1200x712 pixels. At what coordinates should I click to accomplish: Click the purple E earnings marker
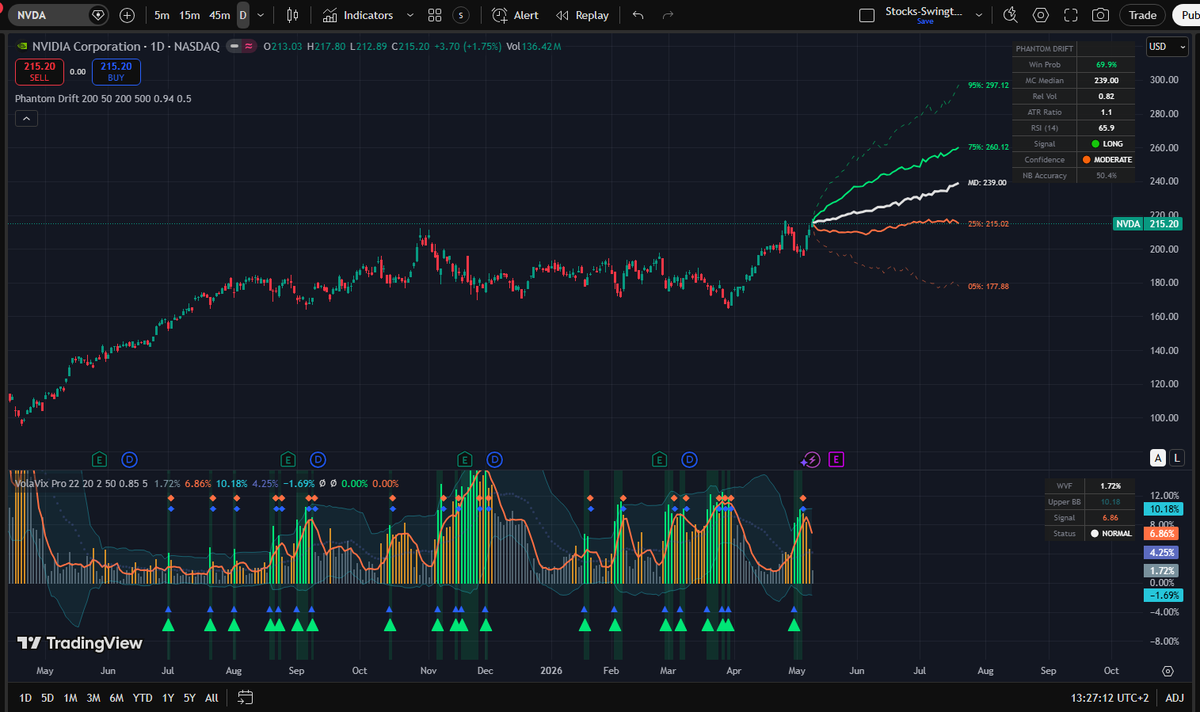837,459
